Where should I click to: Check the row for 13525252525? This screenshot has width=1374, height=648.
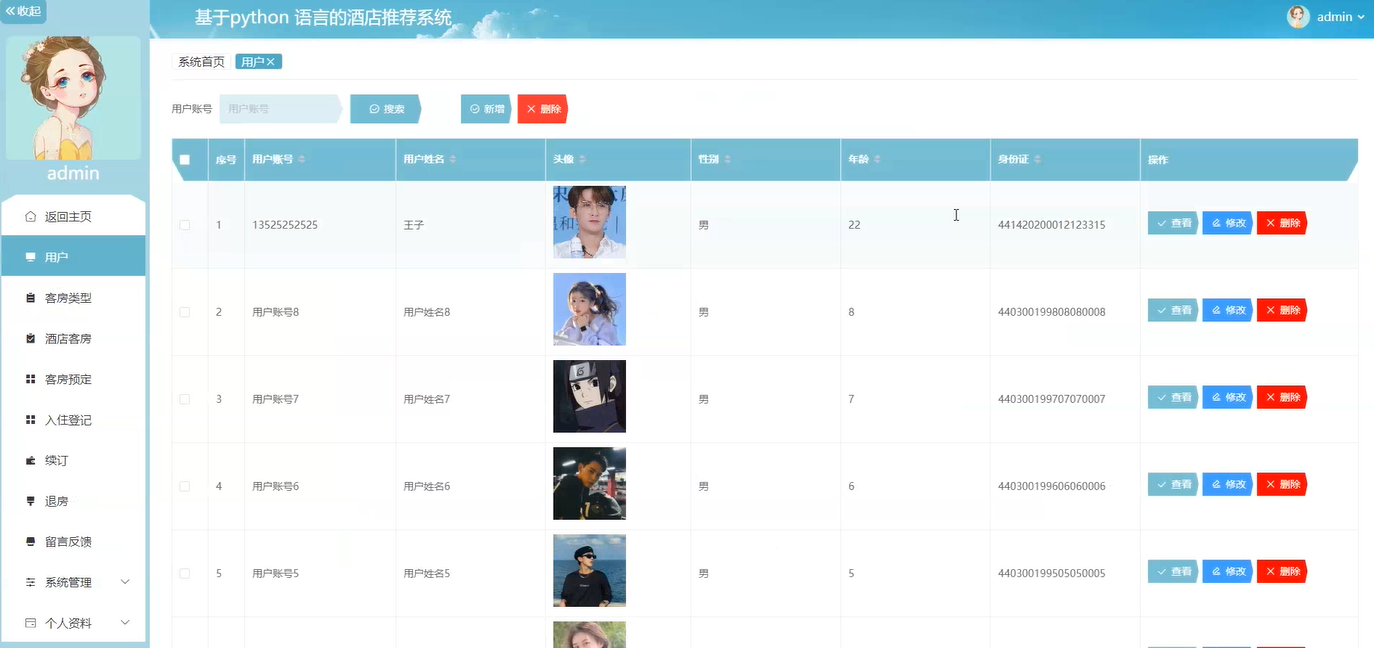[185, 225]
